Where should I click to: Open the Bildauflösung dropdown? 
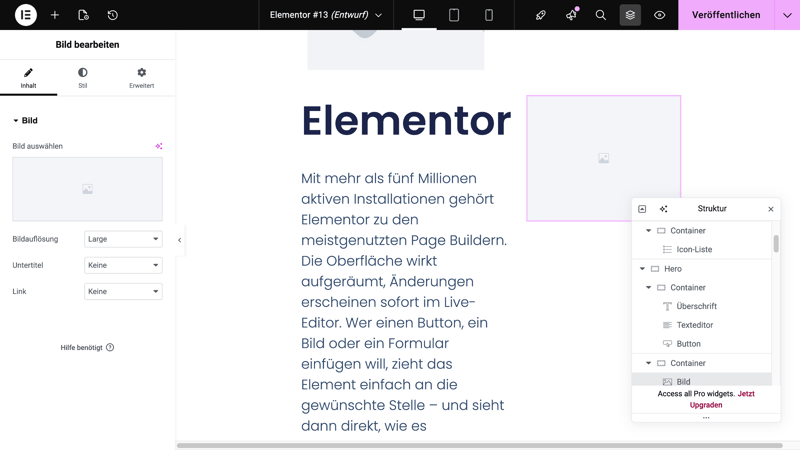[x=123, y=239]
